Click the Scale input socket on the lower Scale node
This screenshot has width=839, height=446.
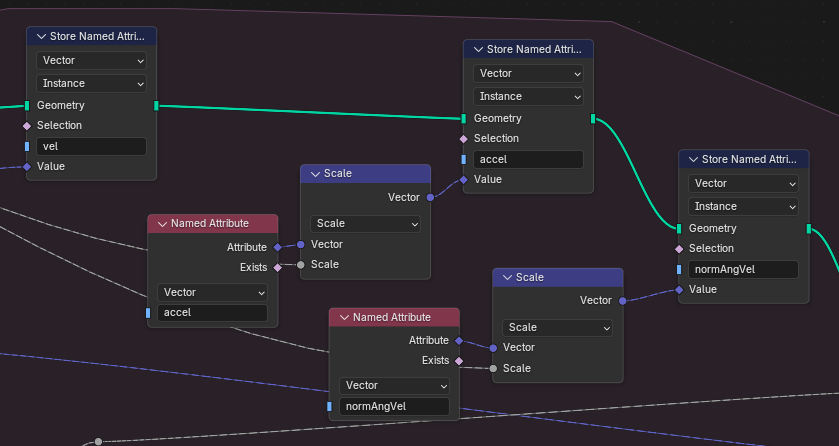click(493, 368)
